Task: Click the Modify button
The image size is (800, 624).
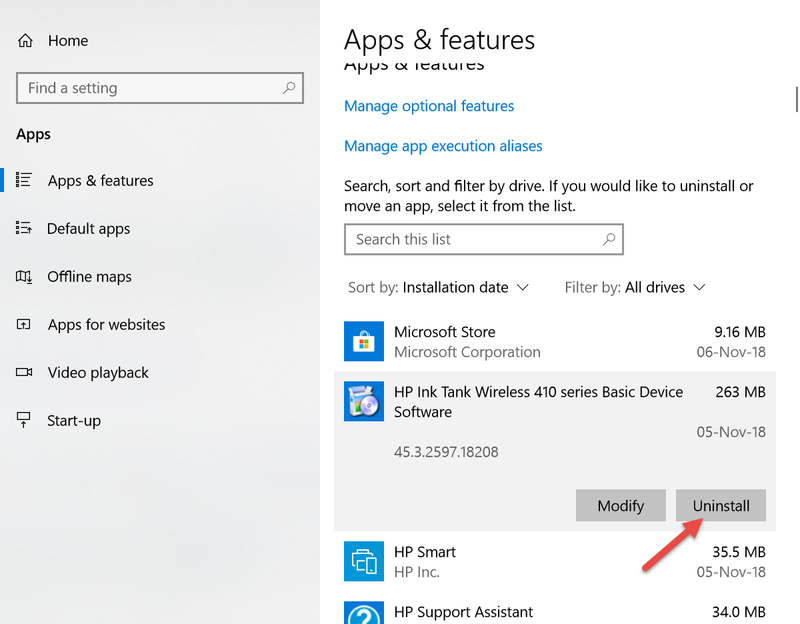Action: tap(620, 505)
